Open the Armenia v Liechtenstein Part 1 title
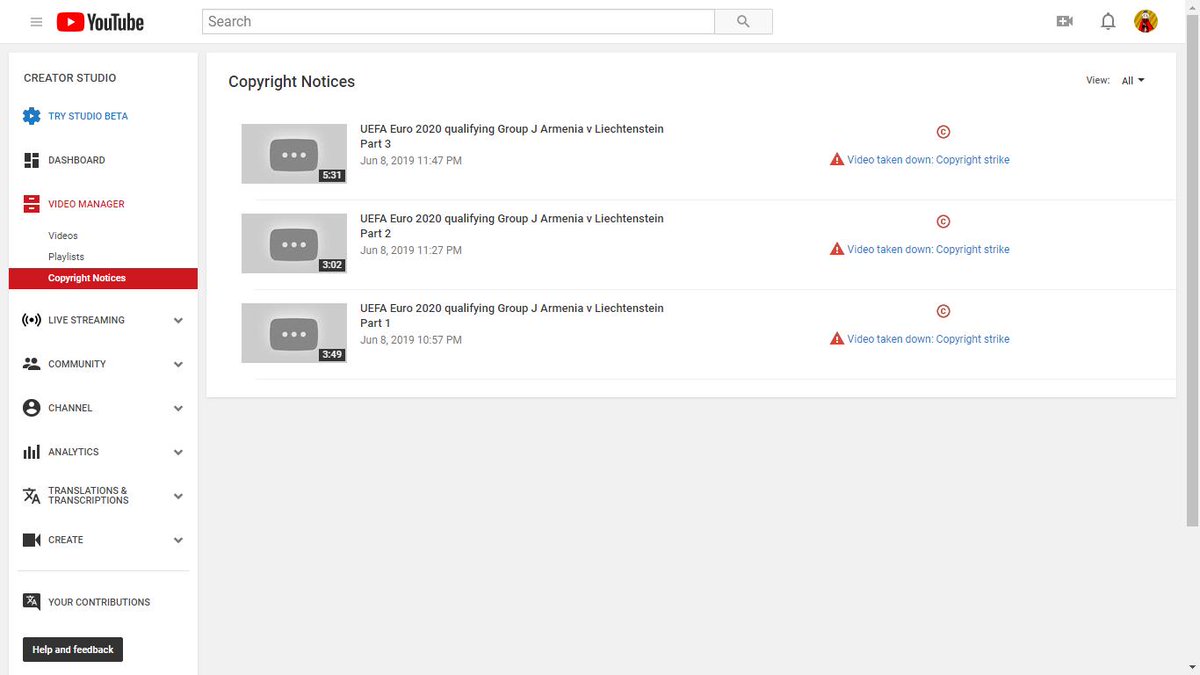Screen dimensions: 1200x675 (512, 316)
